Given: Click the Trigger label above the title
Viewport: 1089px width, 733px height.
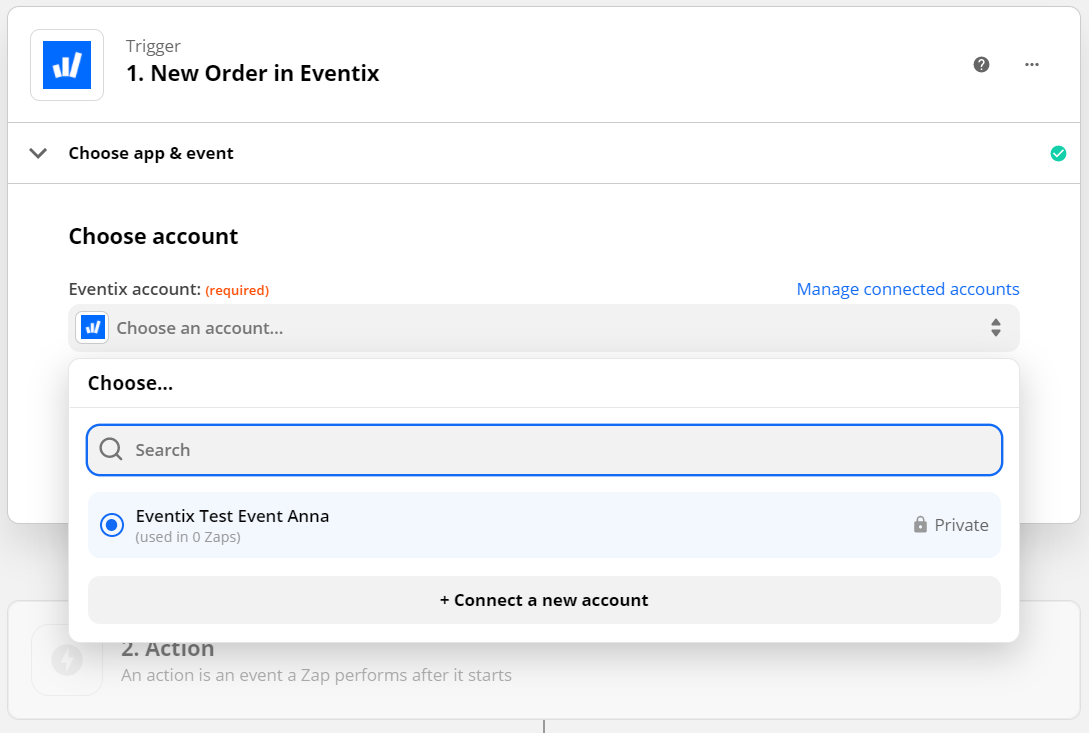Looking at the screenshot, I should (x=153, y=47).
